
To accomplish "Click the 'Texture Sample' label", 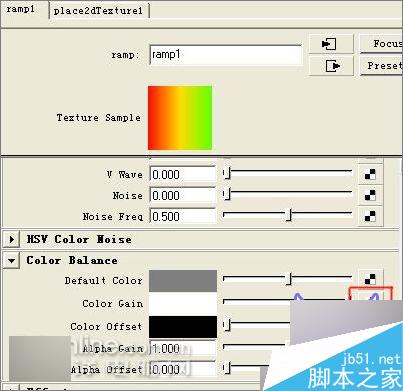I will (x=99, y=118).
